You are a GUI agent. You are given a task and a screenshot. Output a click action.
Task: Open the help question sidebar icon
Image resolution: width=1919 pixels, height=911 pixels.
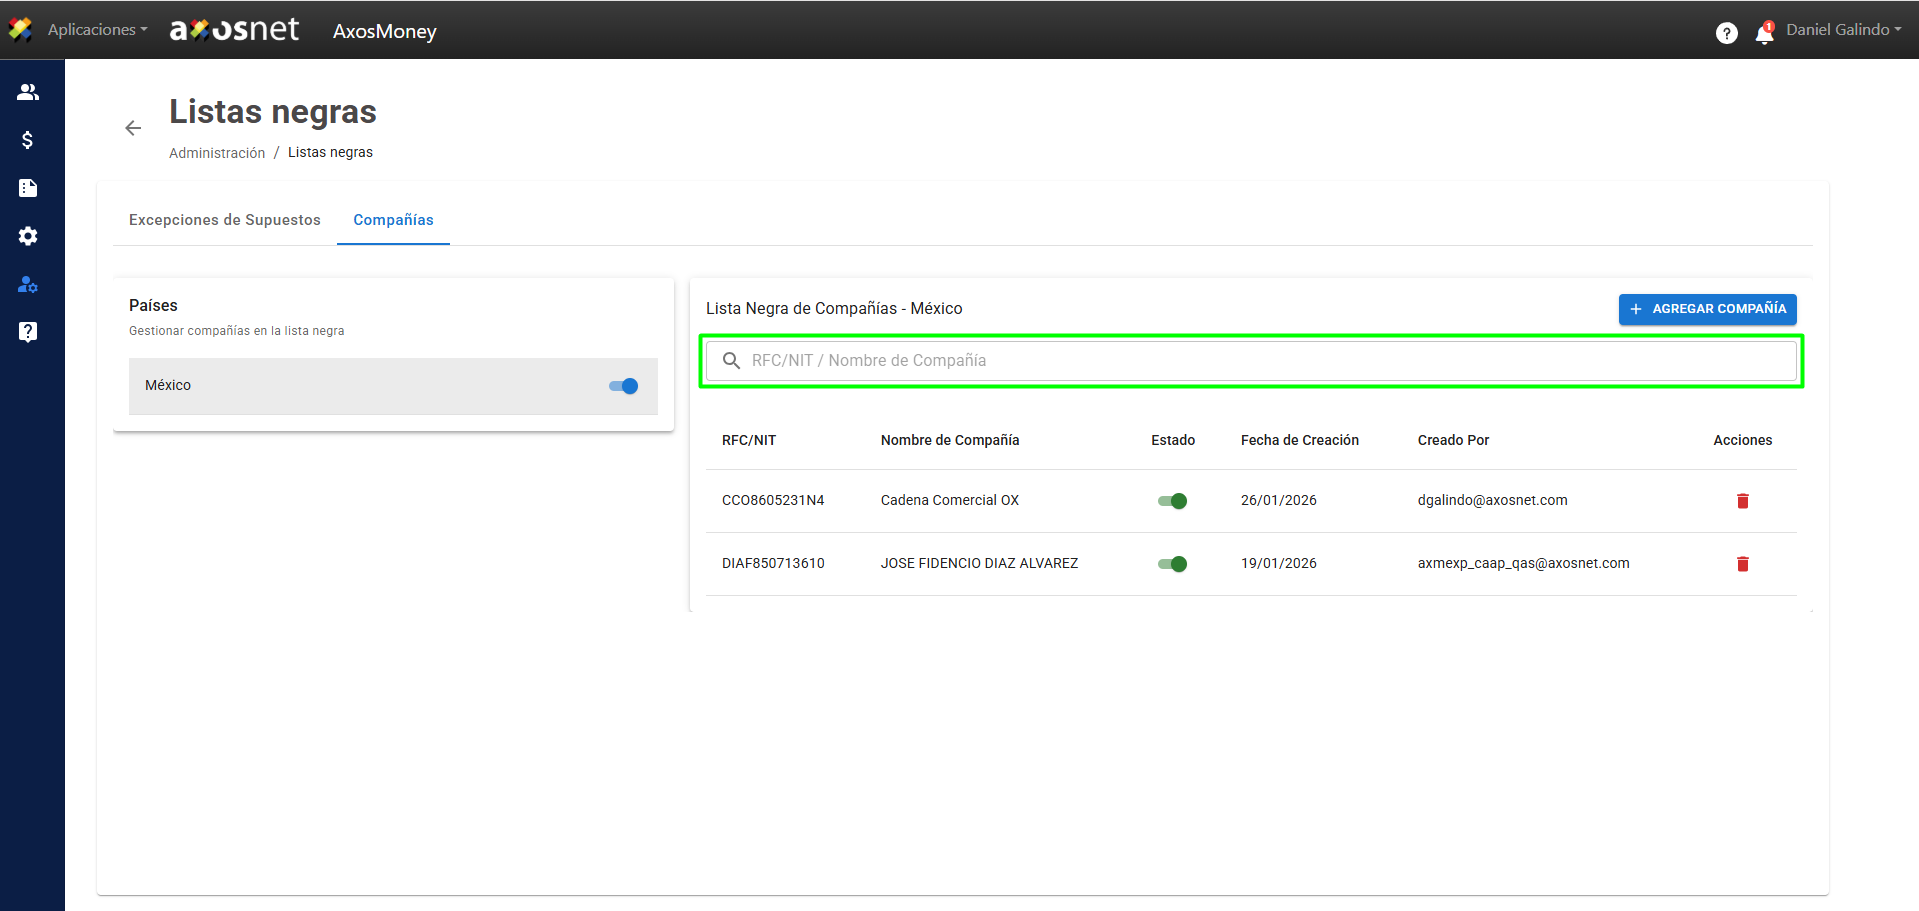pyautogui.click(x=28, y=332)
